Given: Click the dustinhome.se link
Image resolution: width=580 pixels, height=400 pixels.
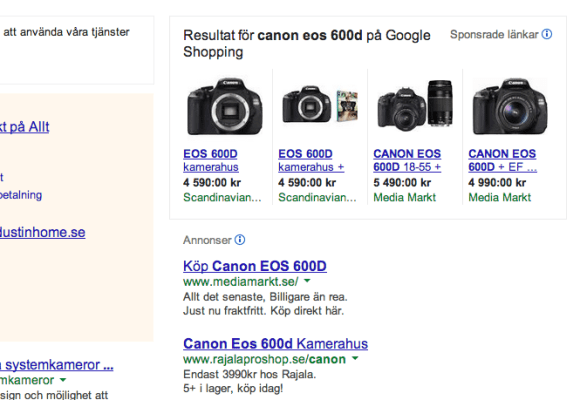Looking at the screenshot, I should [43, 232].
